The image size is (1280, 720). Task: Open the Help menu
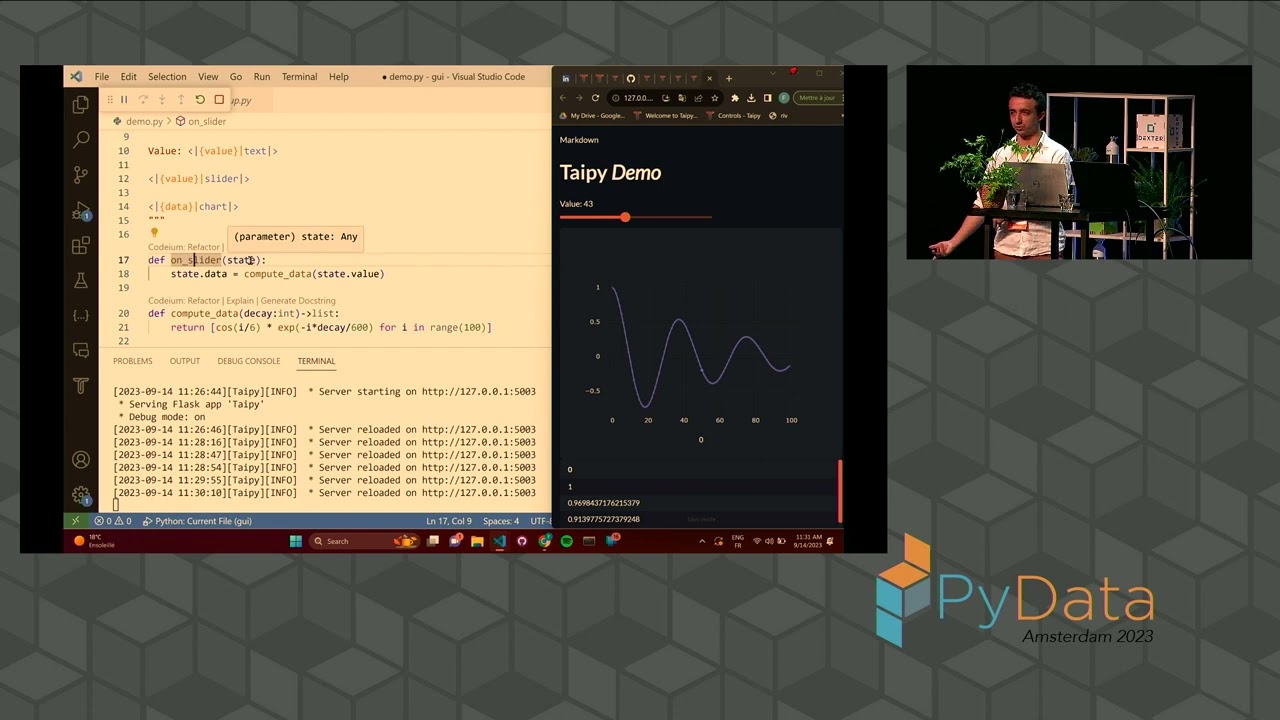click(339, 77)
